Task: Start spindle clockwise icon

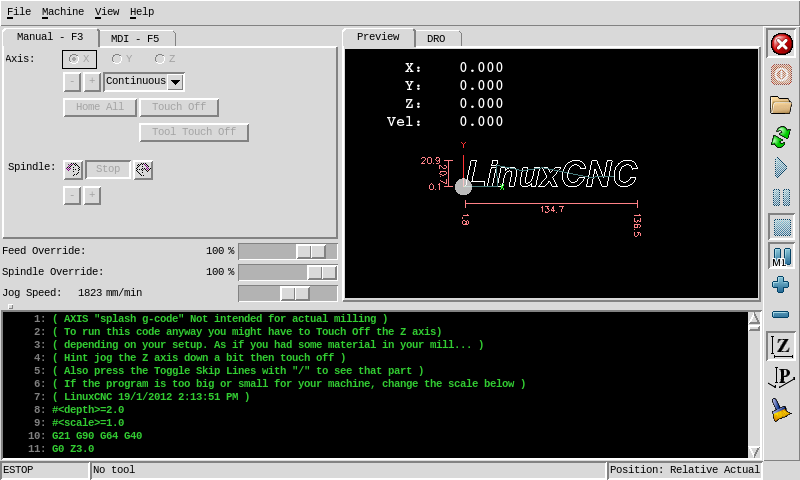Action: pyautogui.click(x=143, y=169)
